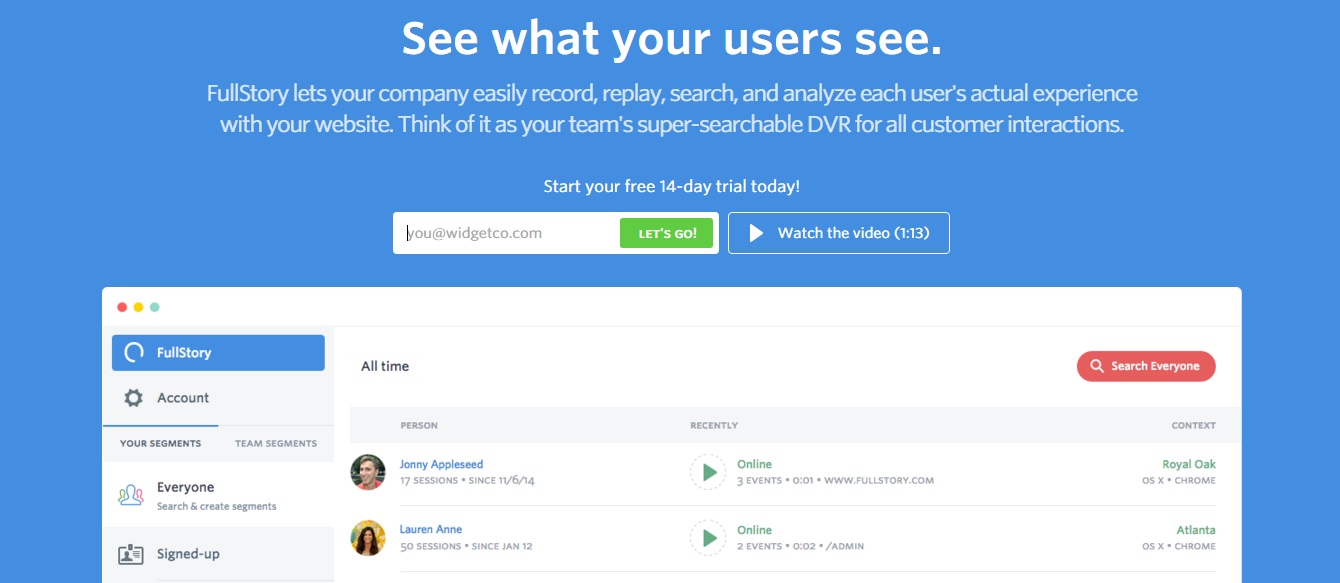Click the red window dot in mockup

click(122, 307)
